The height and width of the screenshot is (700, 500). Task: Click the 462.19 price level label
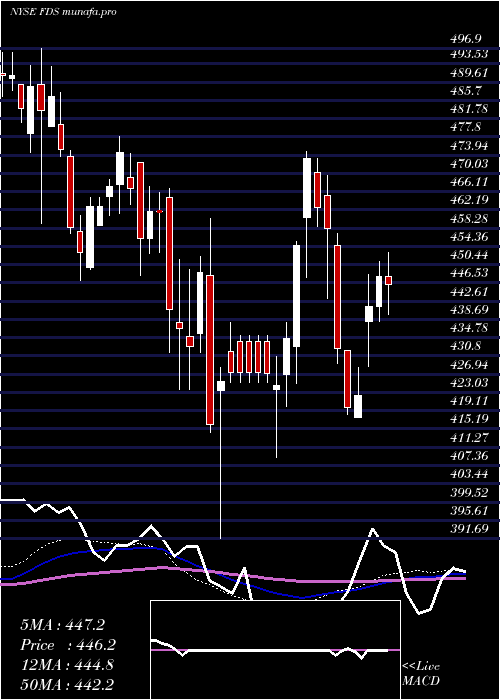471,200
